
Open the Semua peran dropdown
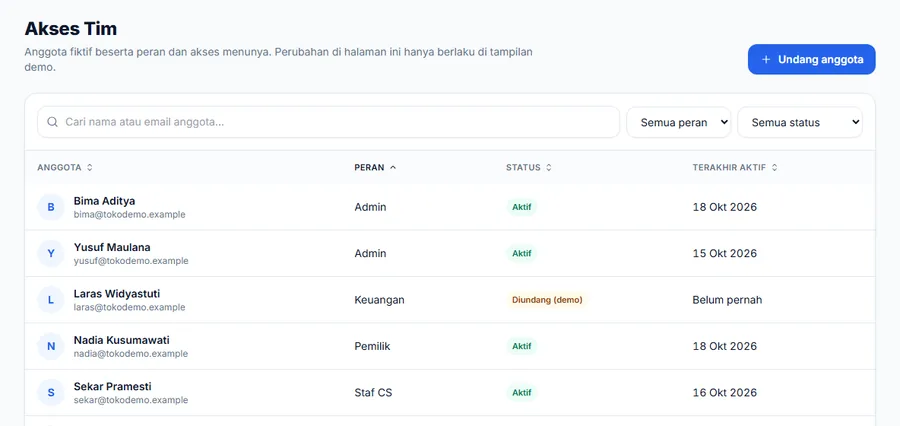coord(678,122)
